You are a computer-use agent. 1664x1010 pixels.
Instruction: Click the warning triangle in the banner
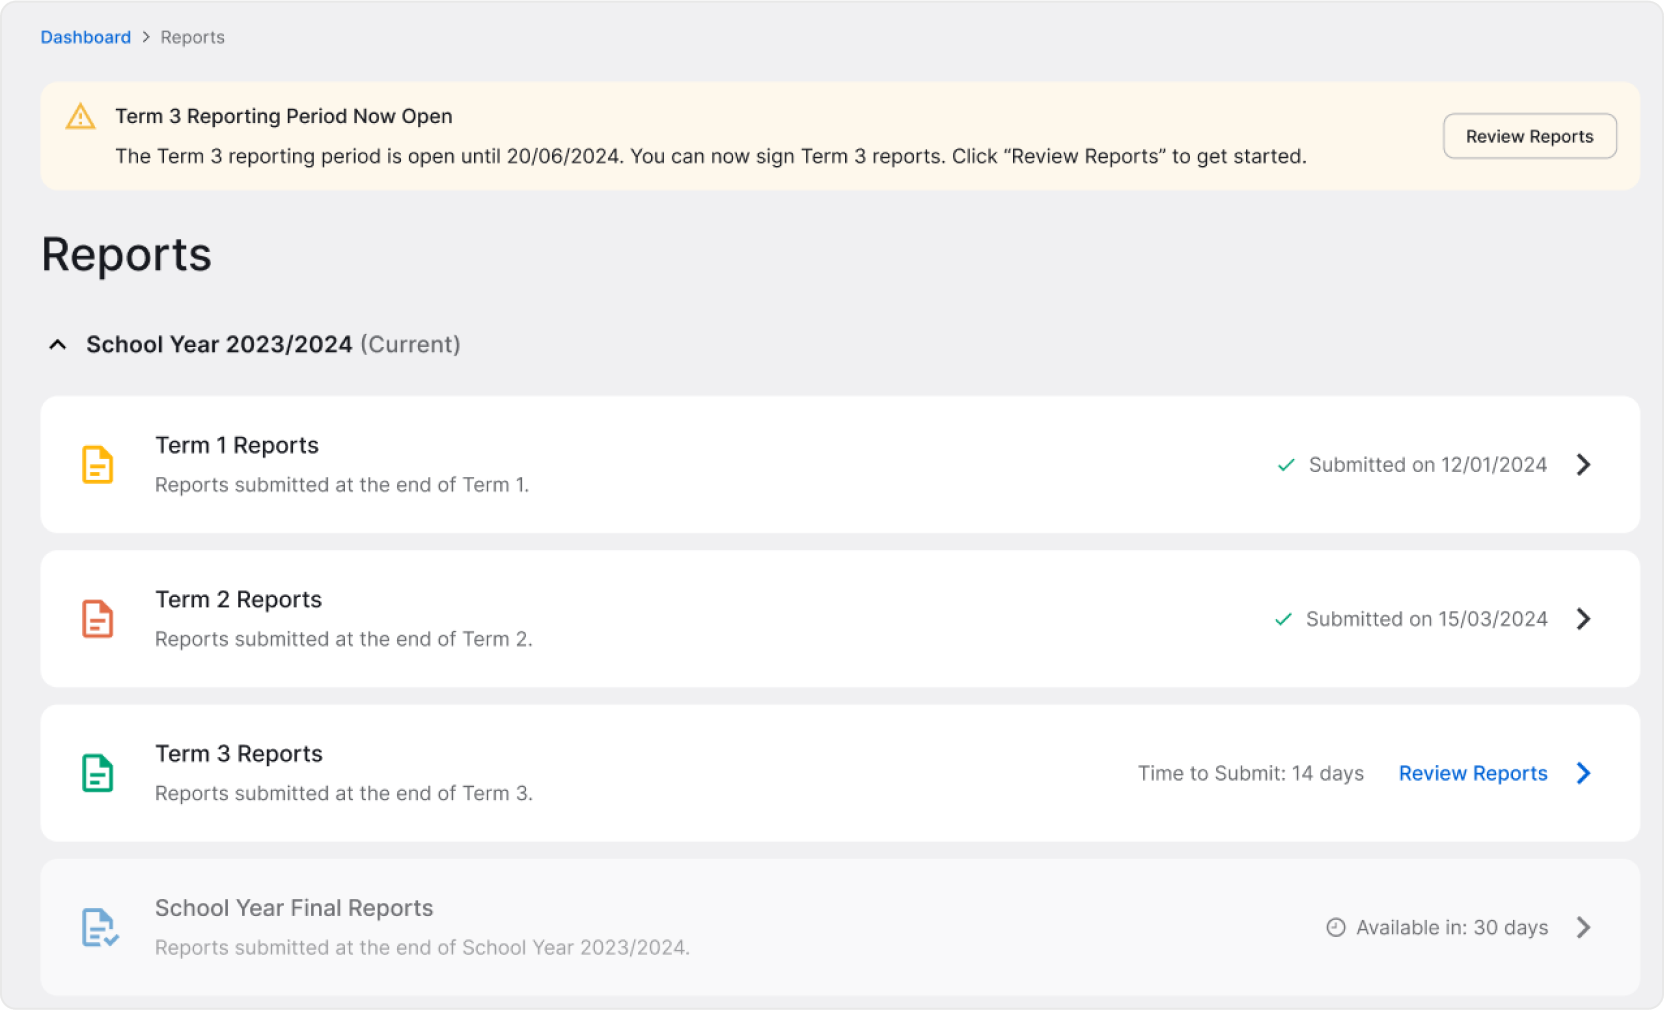click(x=78, y=117)
